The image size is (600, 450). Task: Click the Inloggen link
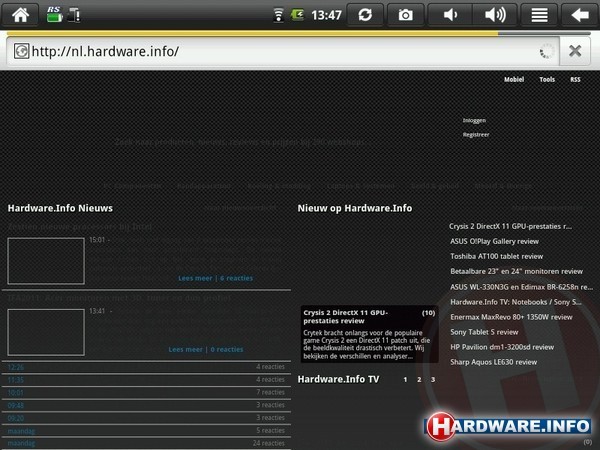tap(474, 120)
